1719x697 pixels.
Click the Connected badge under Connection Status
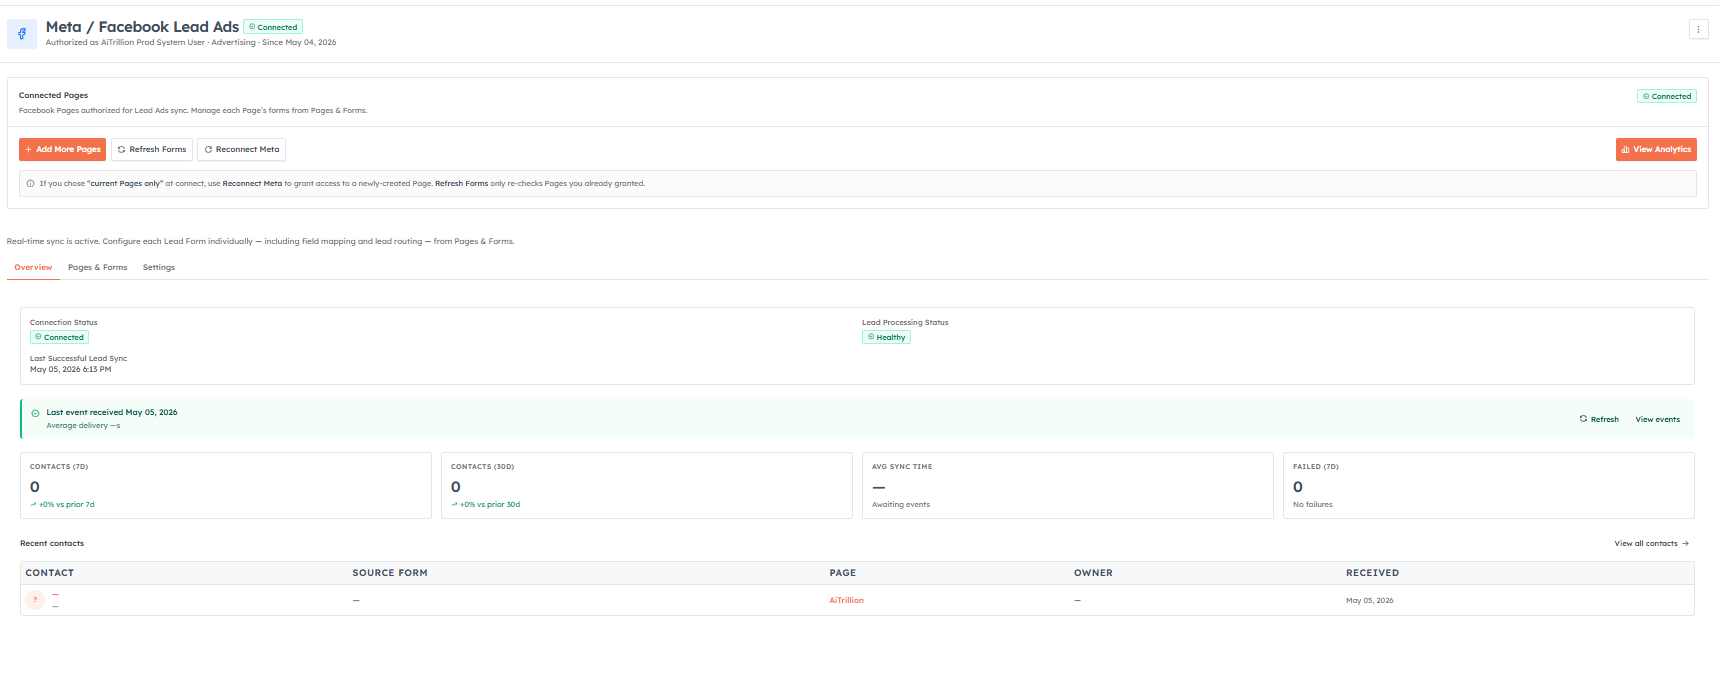click(59, 337)
